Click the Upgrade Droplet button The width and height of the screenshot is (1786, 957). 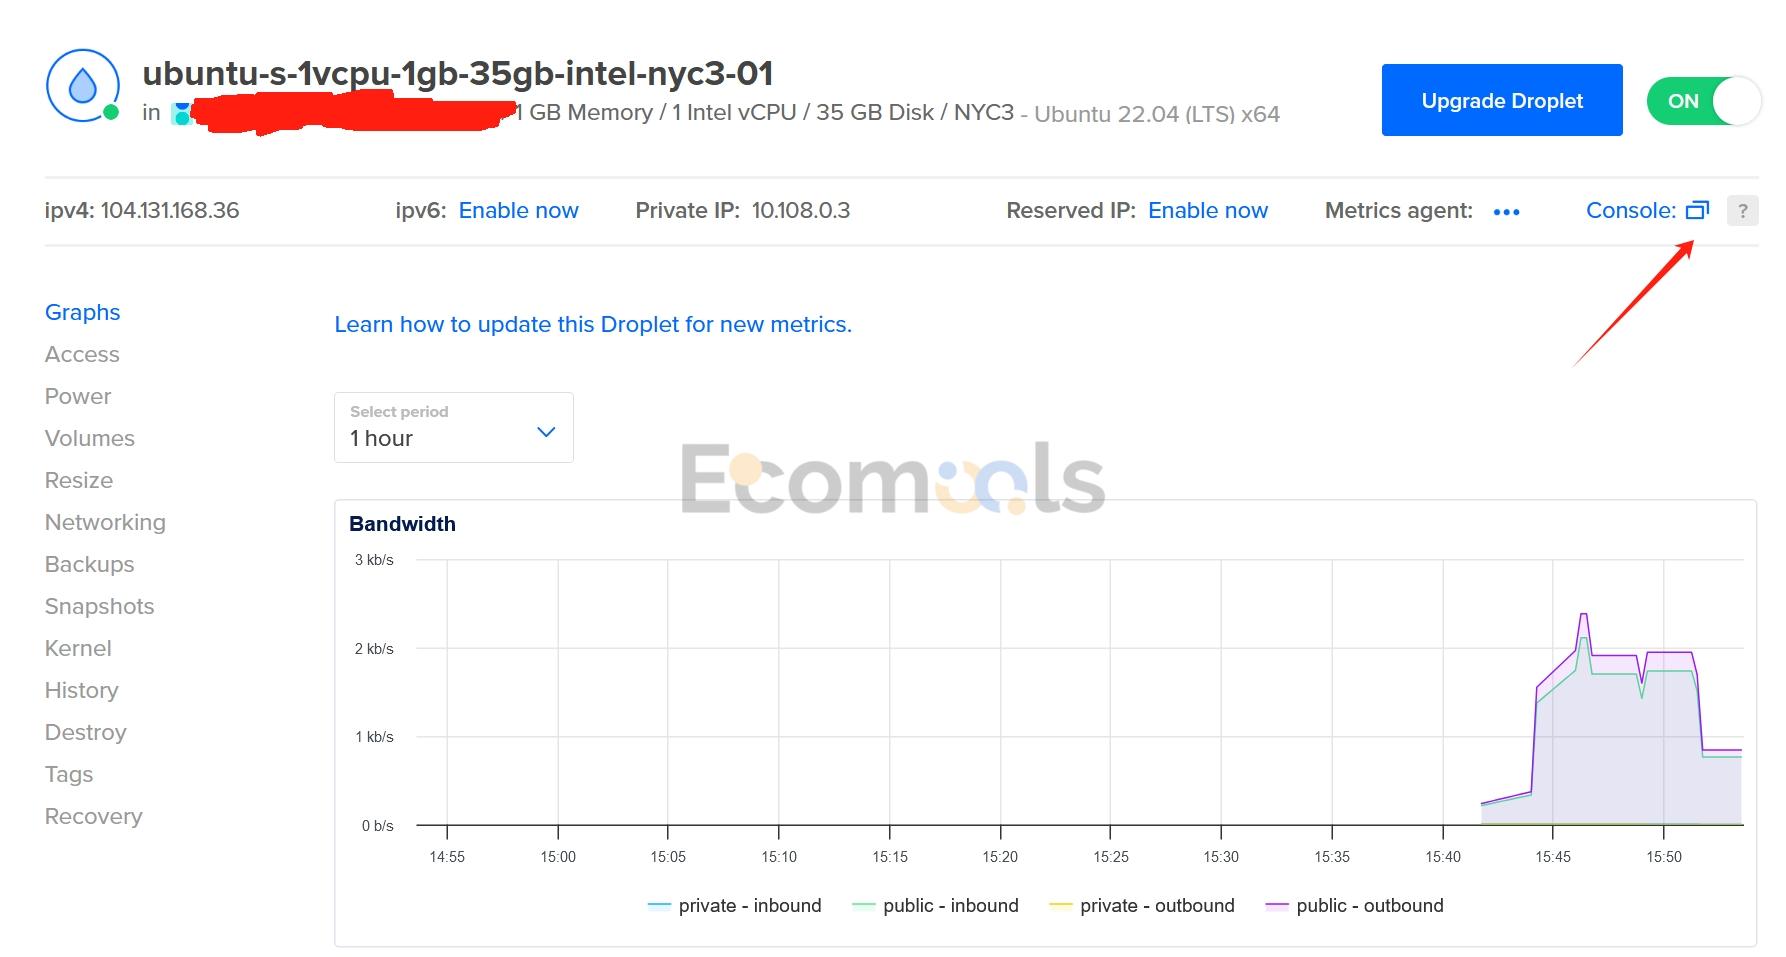(1502, 100)
